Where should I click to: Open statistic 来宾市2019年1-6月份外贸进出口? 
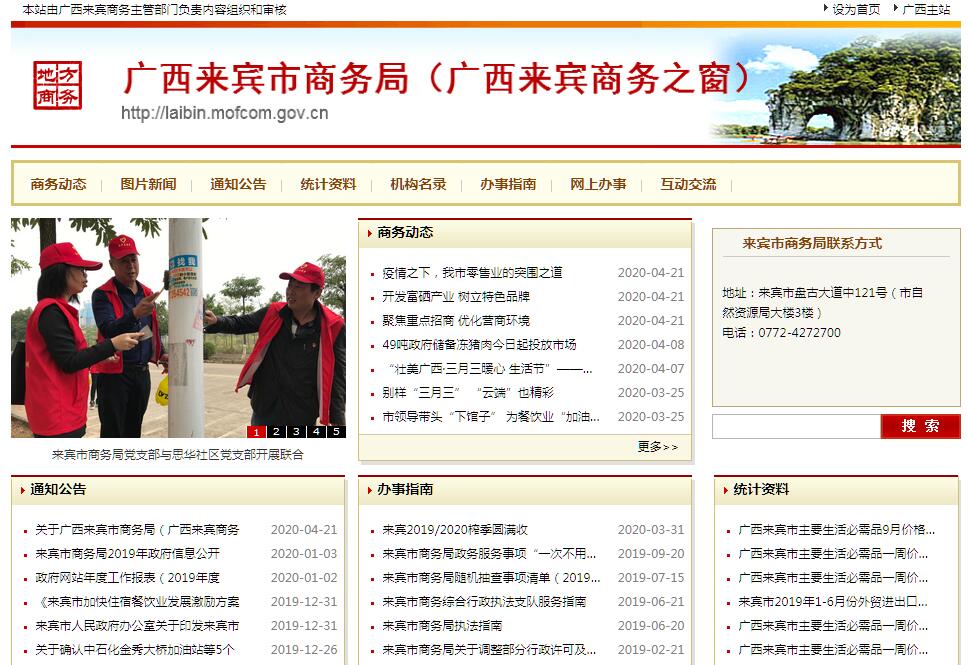pos(833,601)
